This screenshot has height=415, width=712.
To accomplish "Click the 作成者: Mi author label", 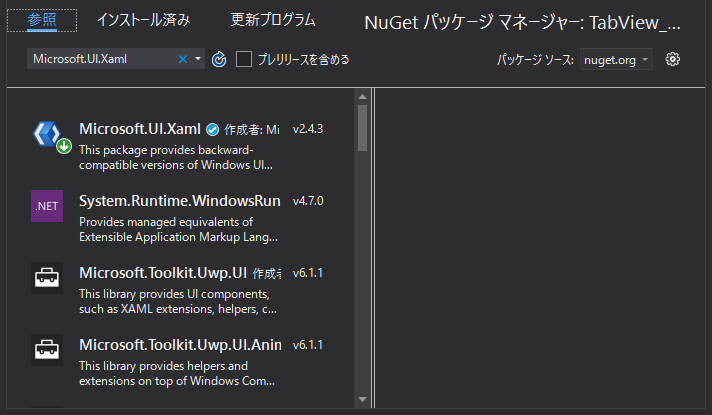I will tap(252, 130).
